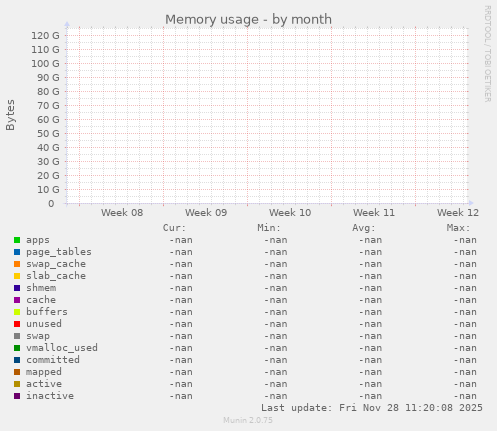Click the 'apps' legend label
497x431 pixels.
pyautogui.click(x=38, y=240)
